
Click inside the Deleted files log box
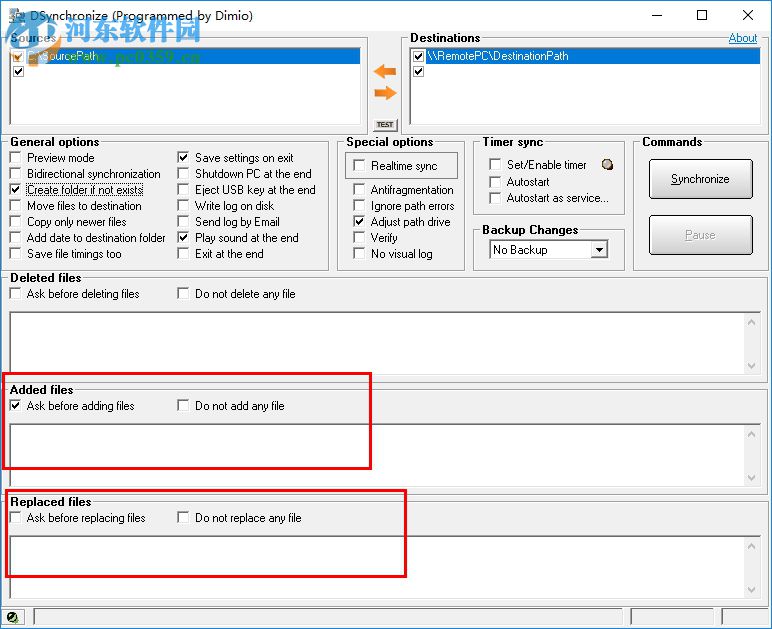(x=379, y=343)
